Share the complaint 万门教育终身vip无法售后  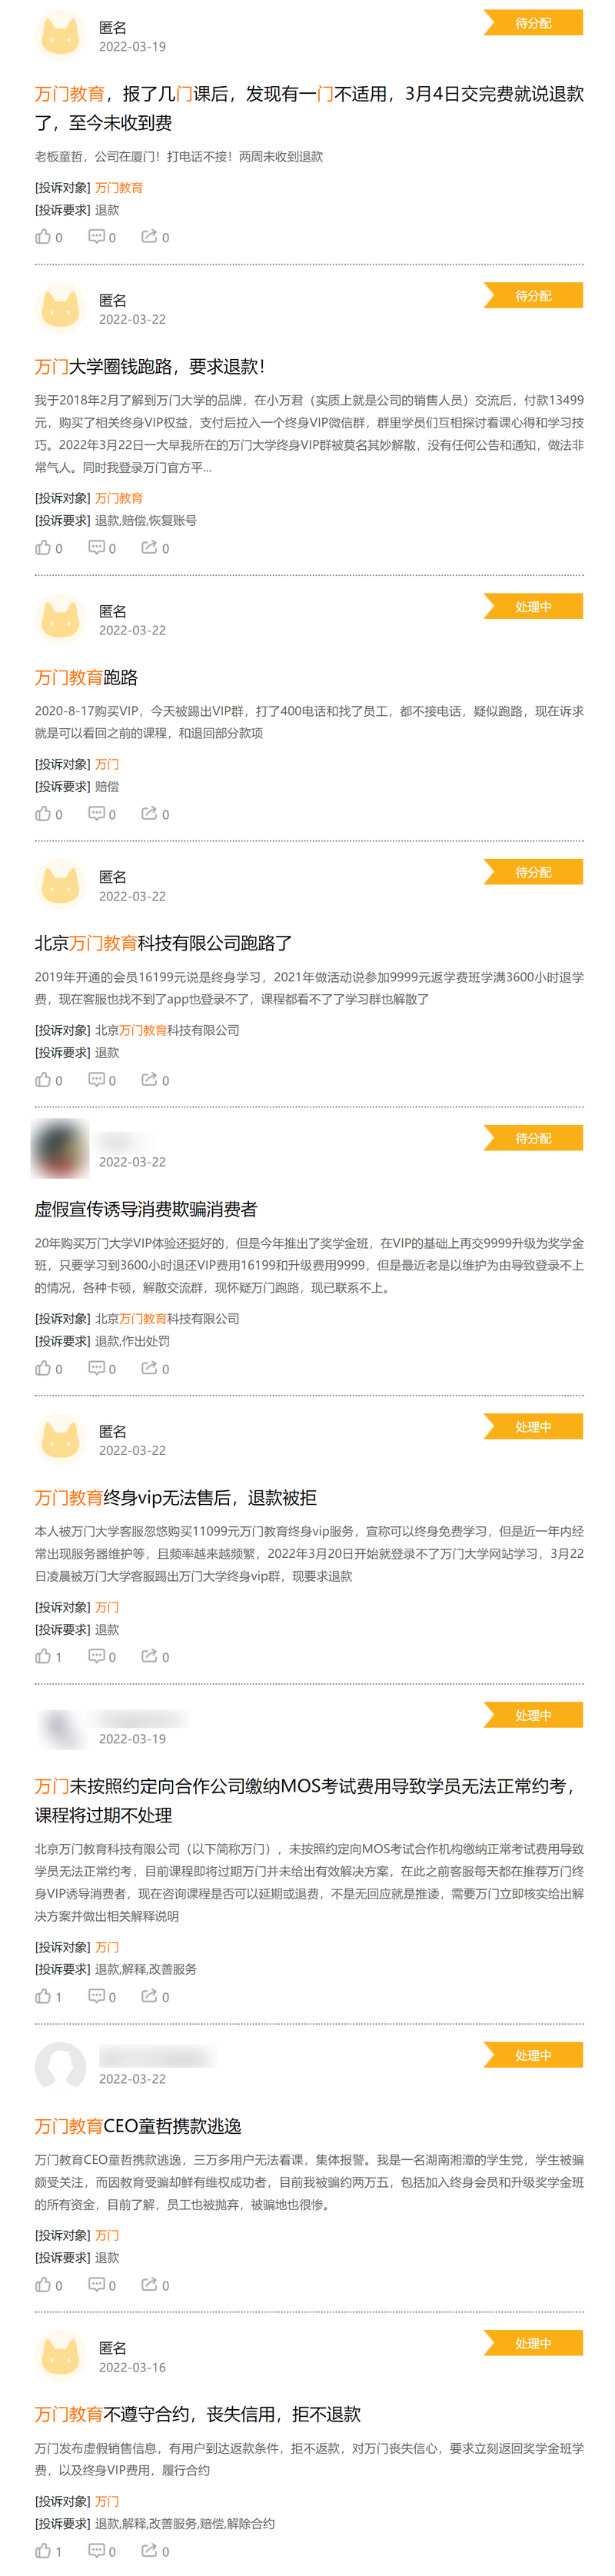[155, 1656]
